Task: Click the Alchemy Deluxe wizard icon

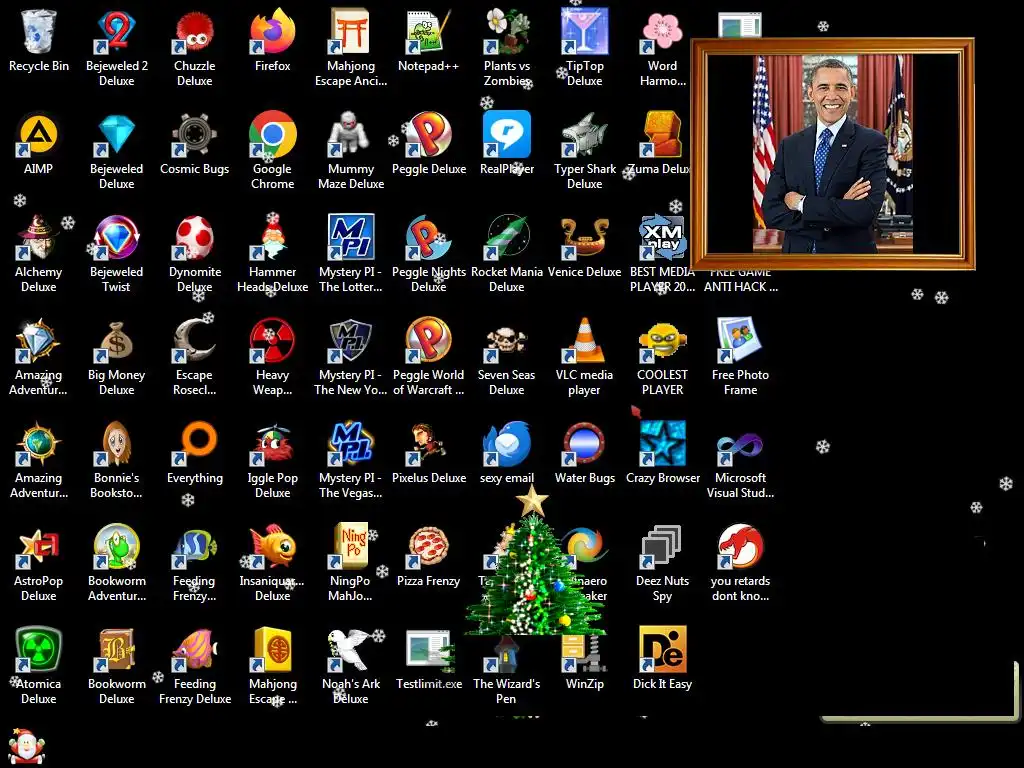Action: click(39, 238)
